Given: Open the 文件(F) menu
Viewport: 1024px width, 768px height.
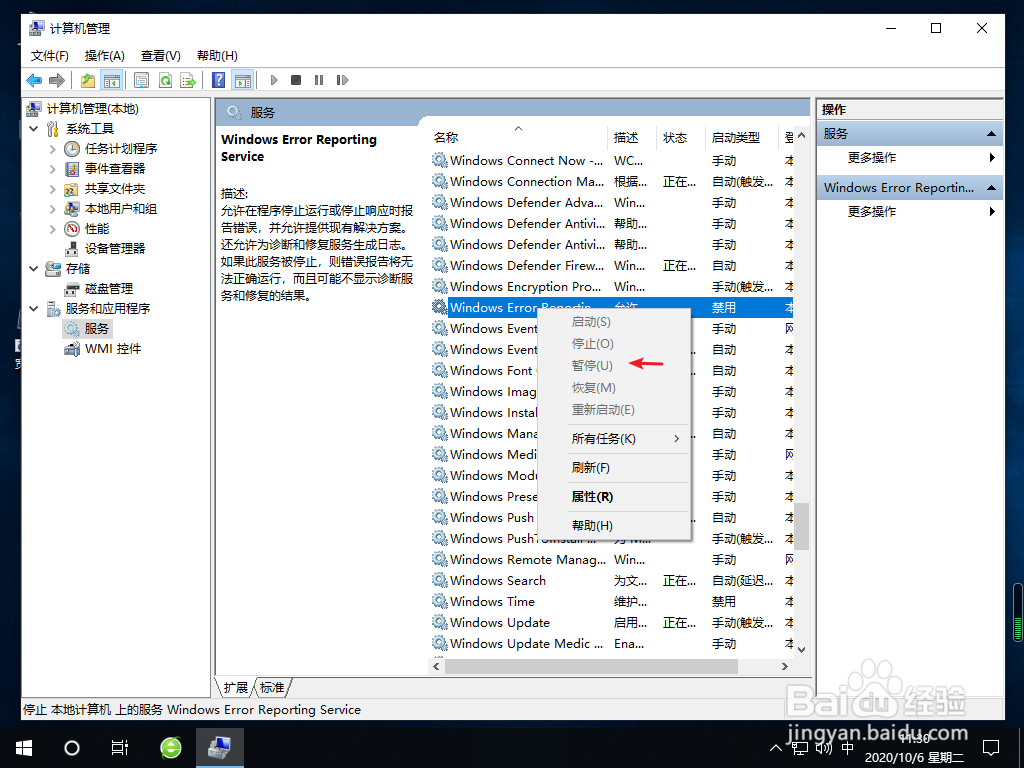Looking at the screenshot, I should (50, 56).
